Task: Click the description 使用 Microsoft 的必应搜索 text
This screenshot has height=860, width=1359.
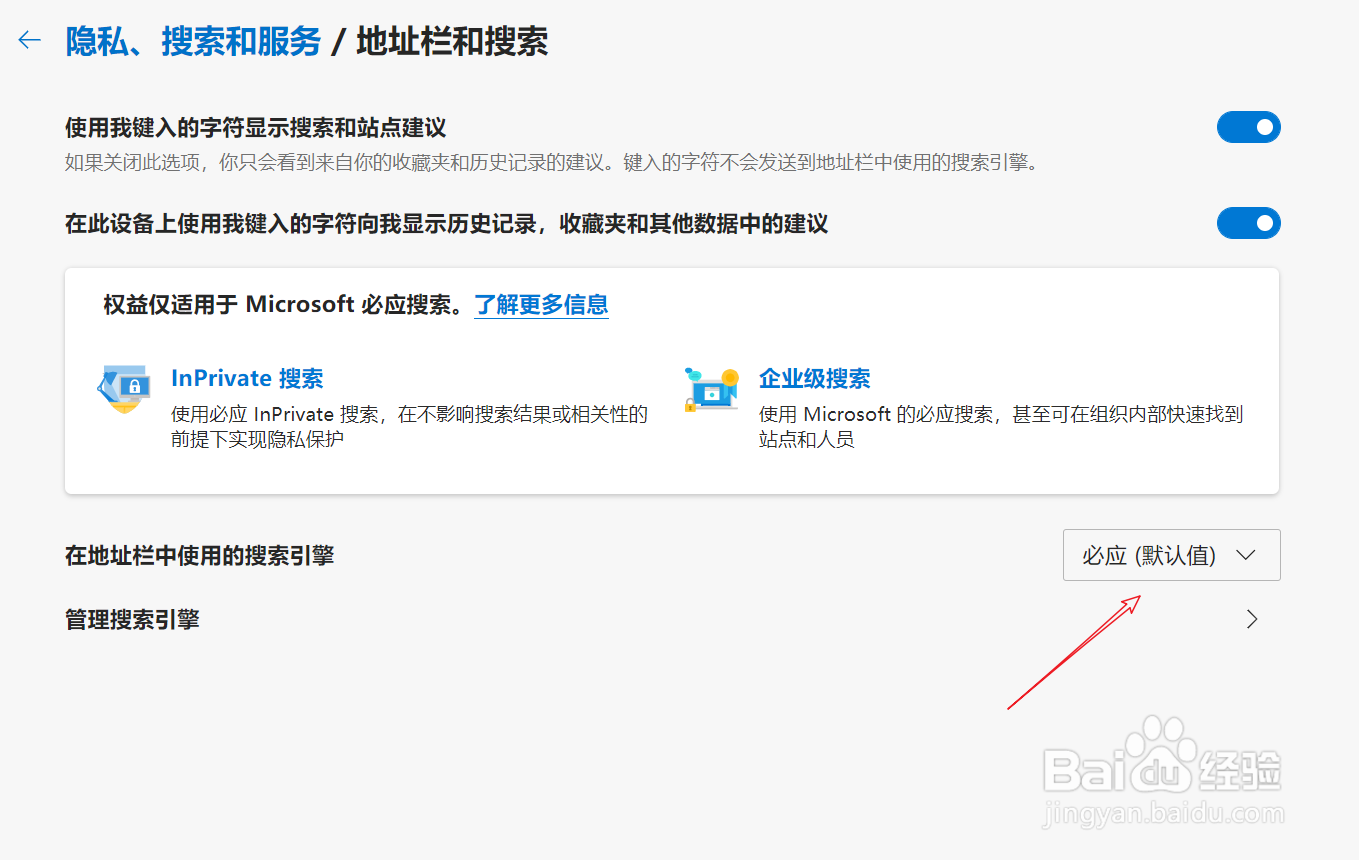Action: click(1001, 426)
